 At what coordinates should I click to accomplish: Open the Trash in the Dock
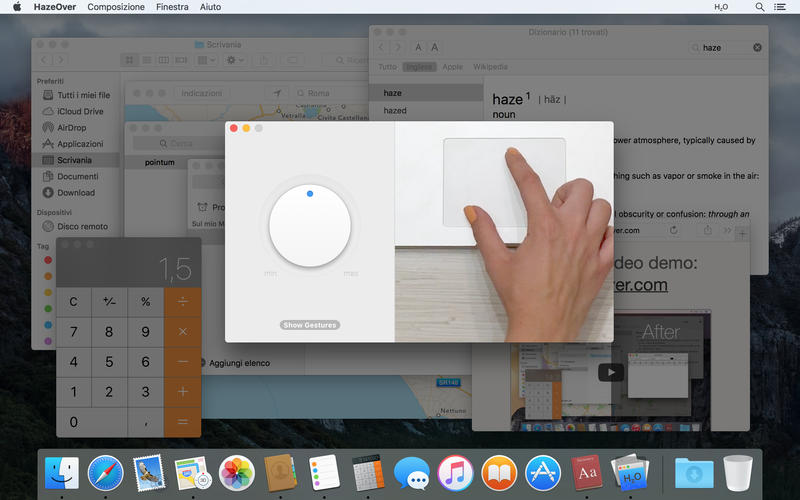coord(738,473)
